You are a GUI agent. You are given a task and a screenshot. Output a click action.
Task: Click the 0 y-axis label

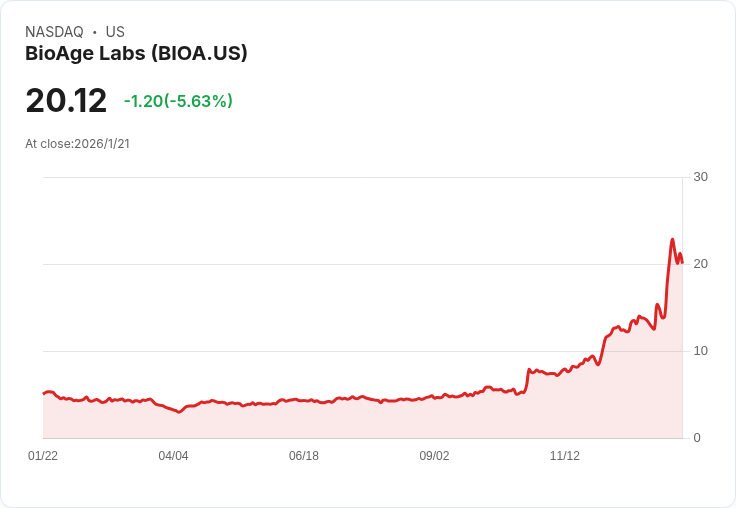pyautogui.click(x=697, y=438)
